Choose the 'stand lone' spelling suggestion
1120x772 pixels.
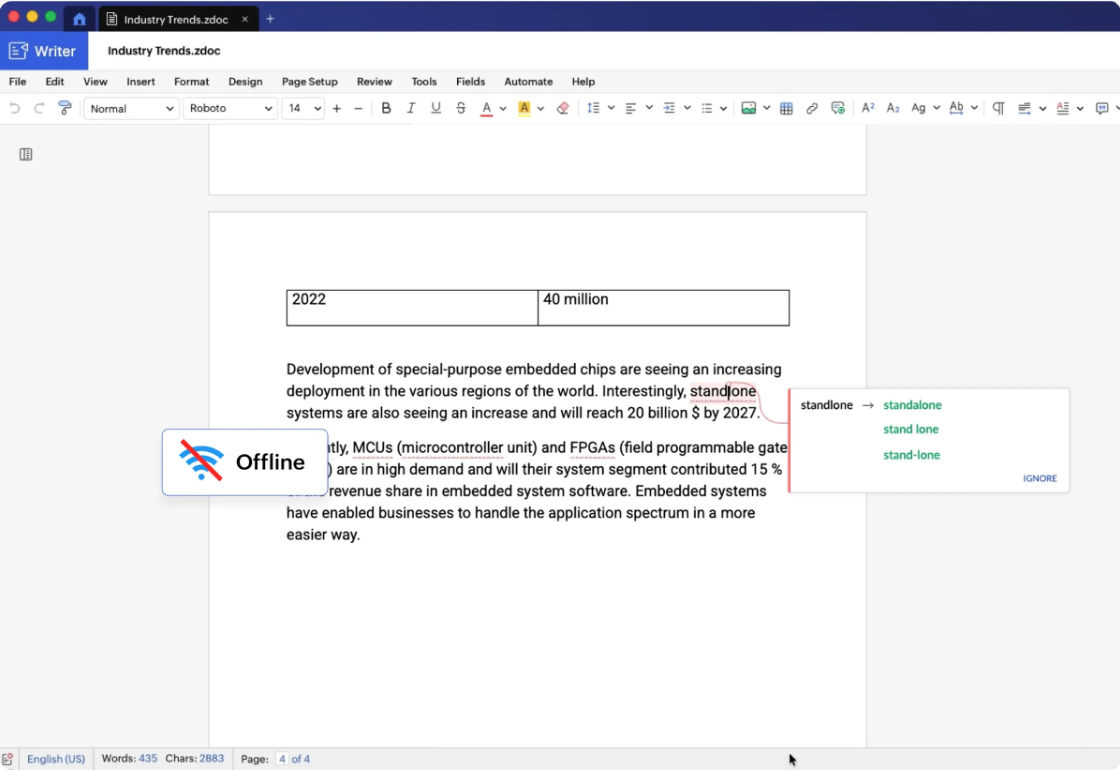pos(911,429)
